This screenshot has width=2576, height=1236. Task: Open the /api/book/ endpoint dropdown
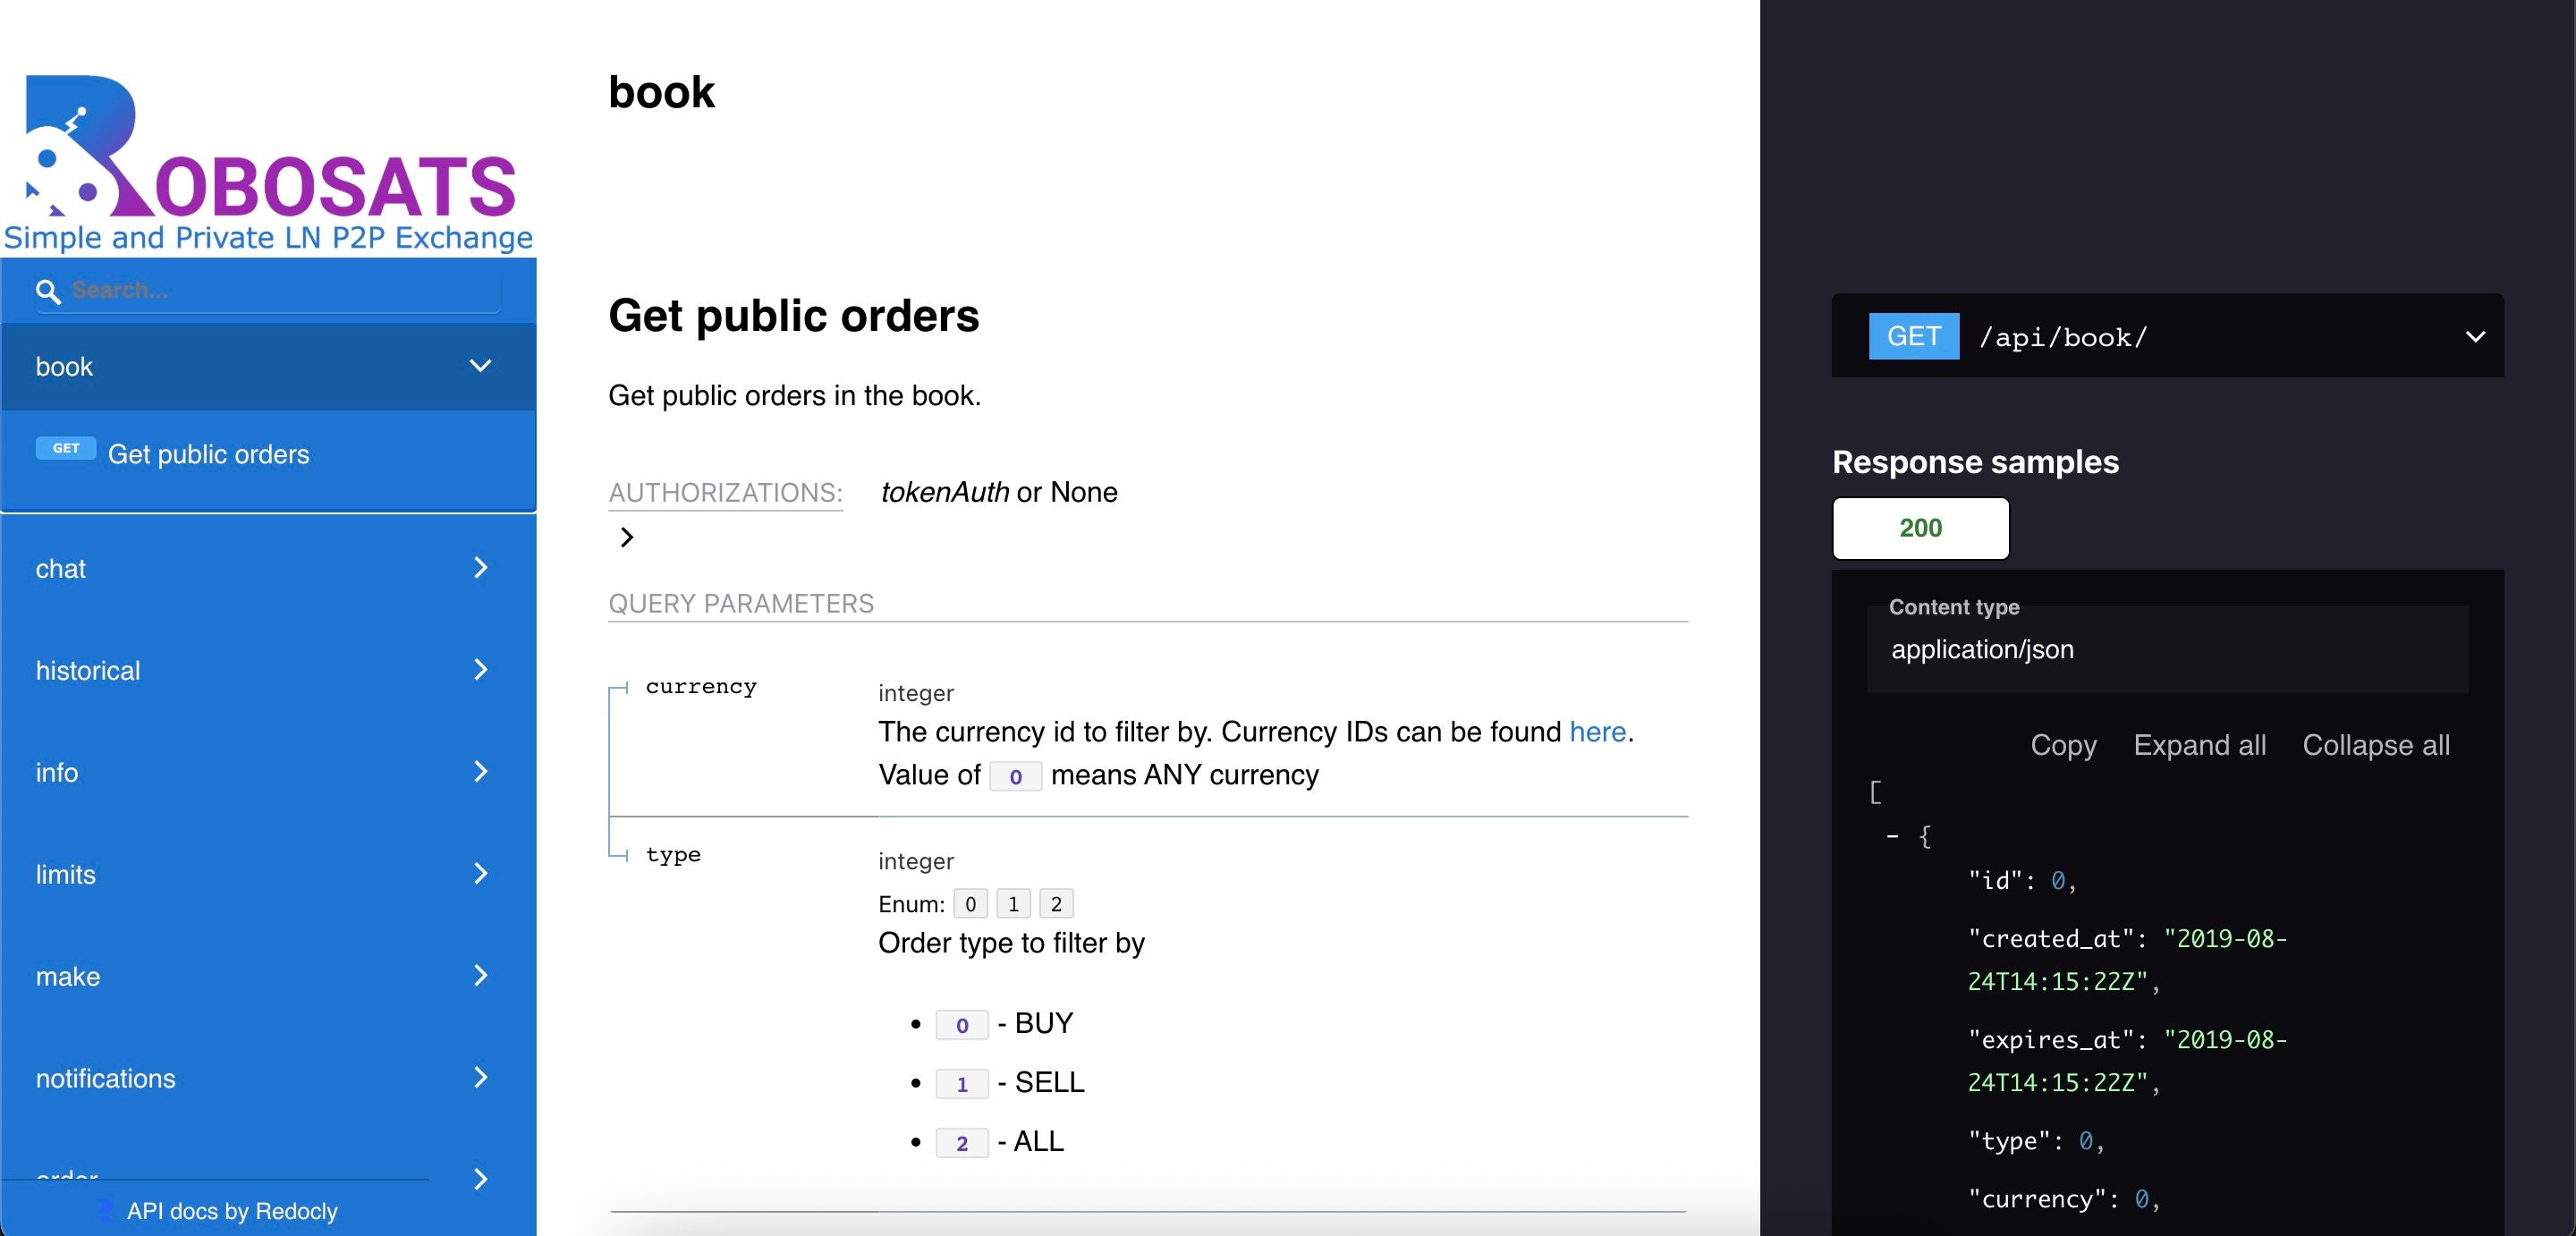pos(2475,336)
